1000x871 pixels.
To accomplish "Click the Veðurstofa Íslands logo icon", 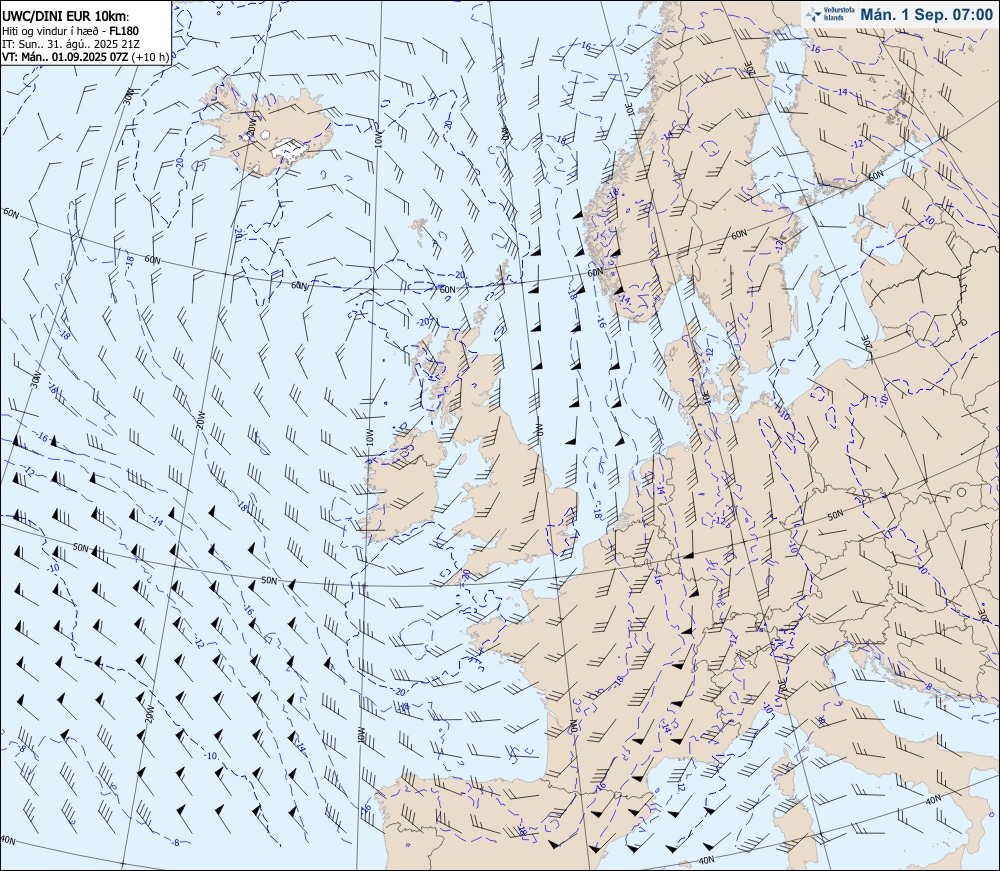I will (x=813, y=14).
